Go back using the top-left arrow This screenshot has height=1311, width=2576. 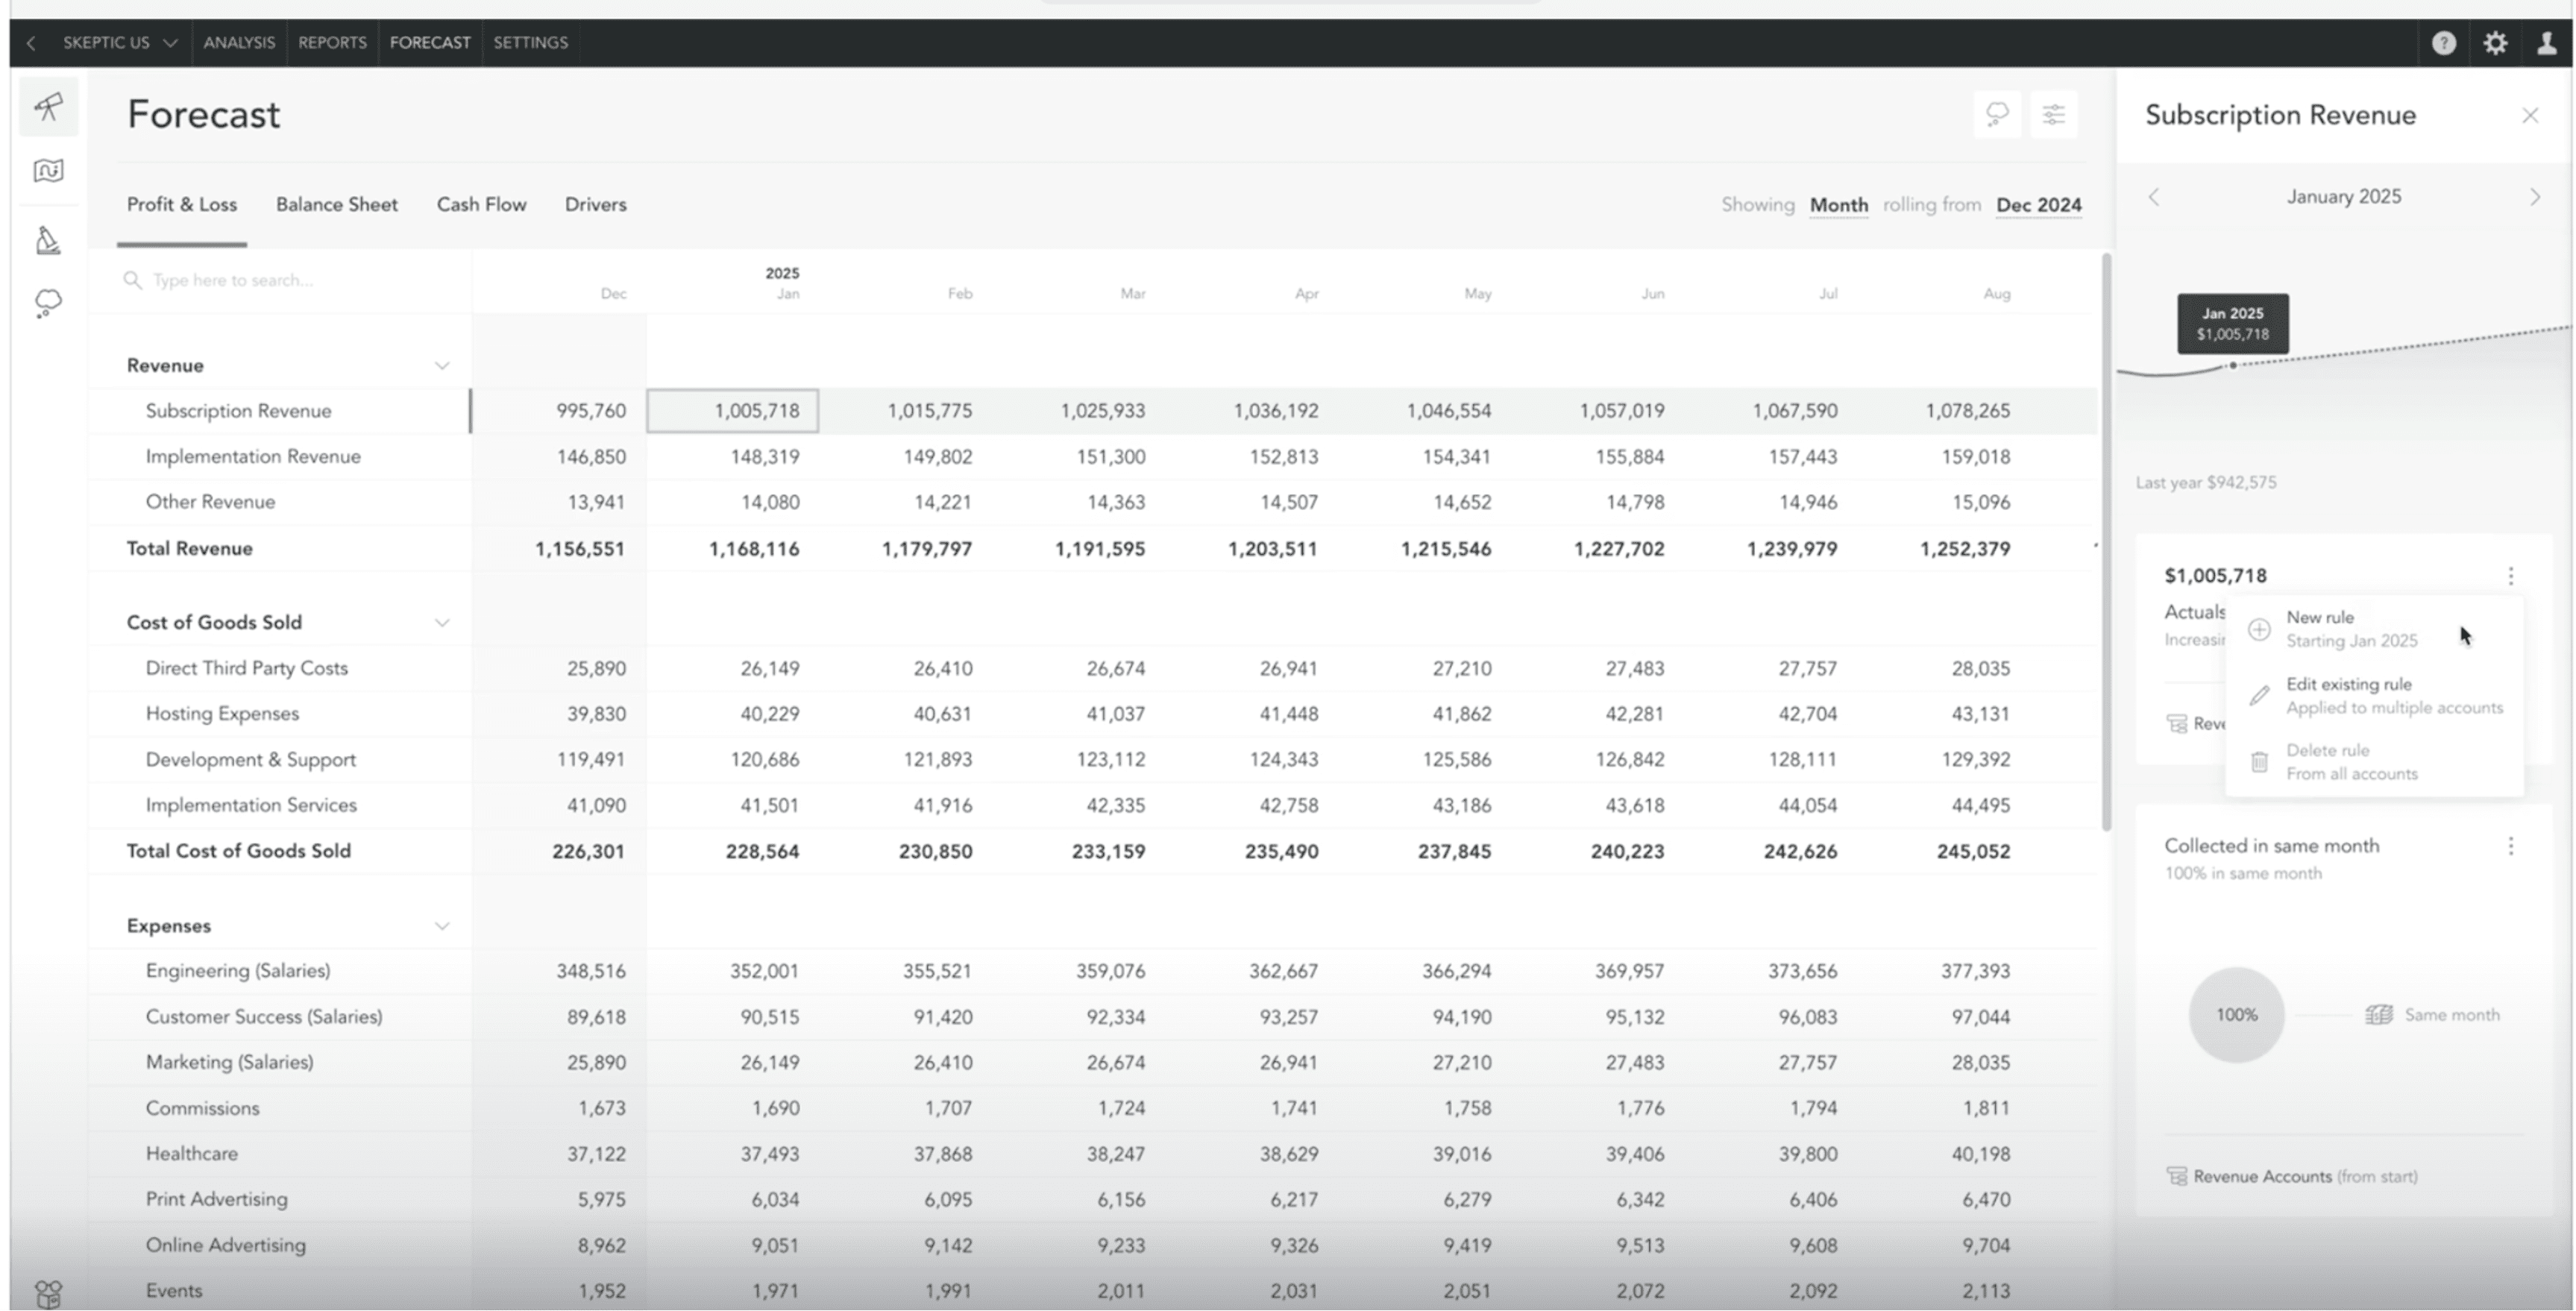[31, 43]
